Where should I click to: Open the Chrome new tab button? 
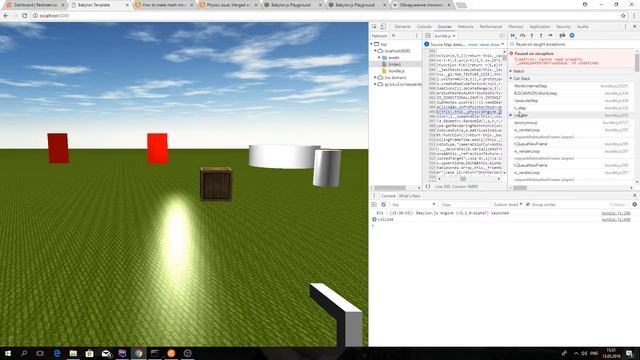(461, 5)
